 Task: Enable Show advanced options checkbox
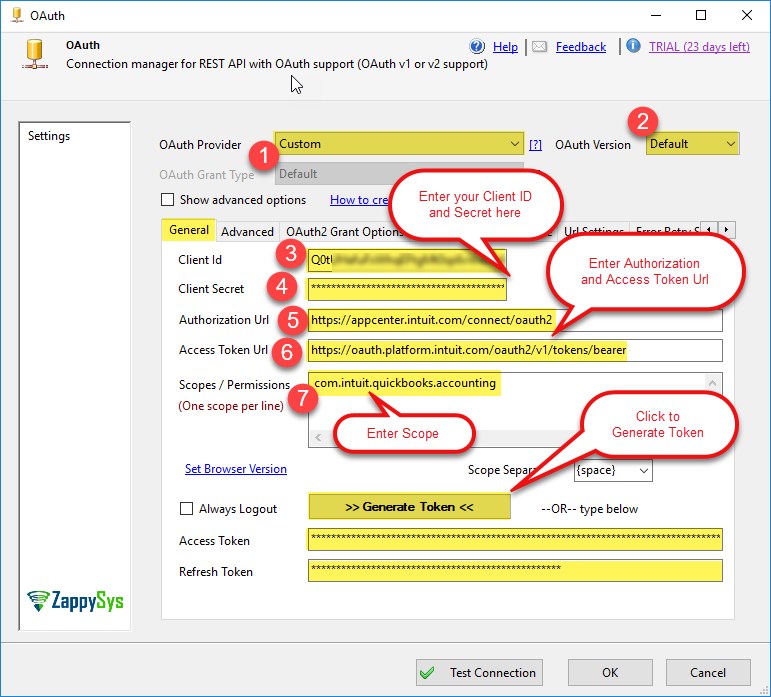click(167, 200)
